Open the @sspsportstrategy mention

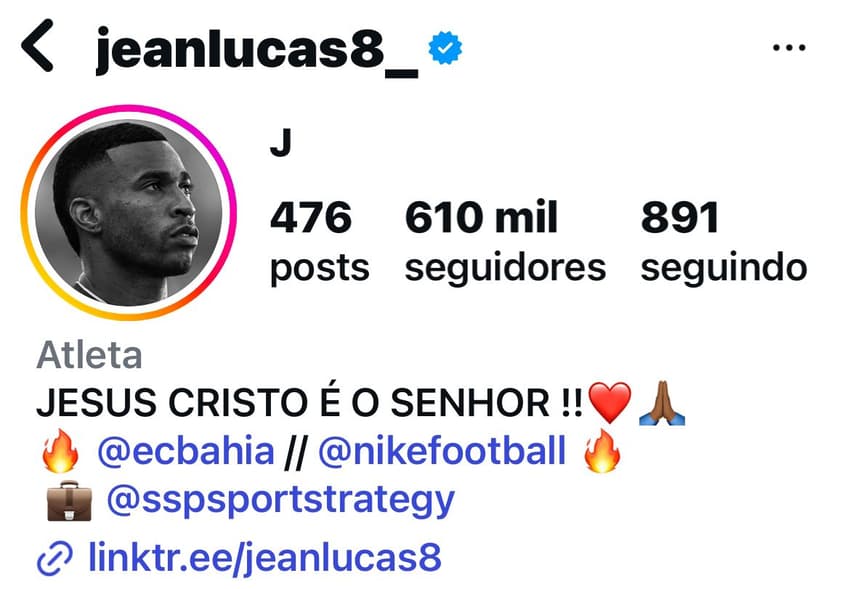(281, 500)
